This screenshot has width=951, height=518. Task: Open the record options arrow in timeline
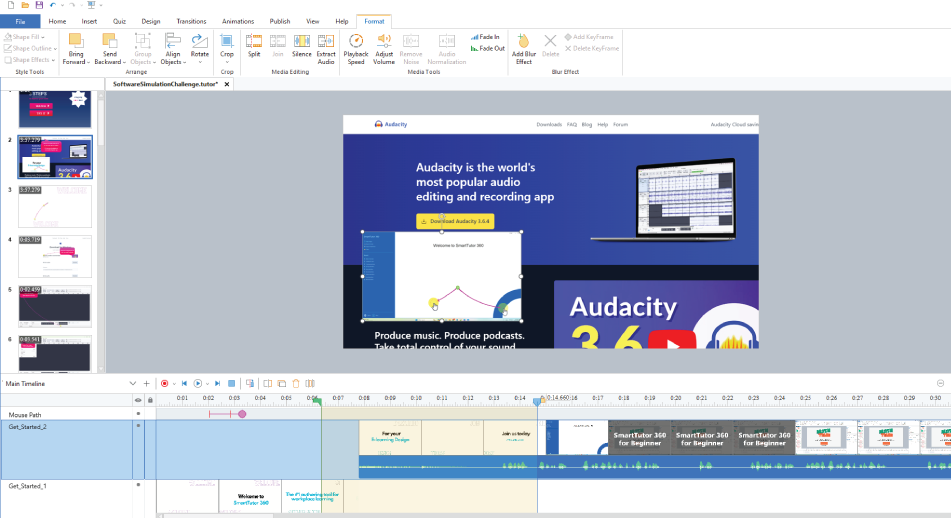tap(174, 384)
